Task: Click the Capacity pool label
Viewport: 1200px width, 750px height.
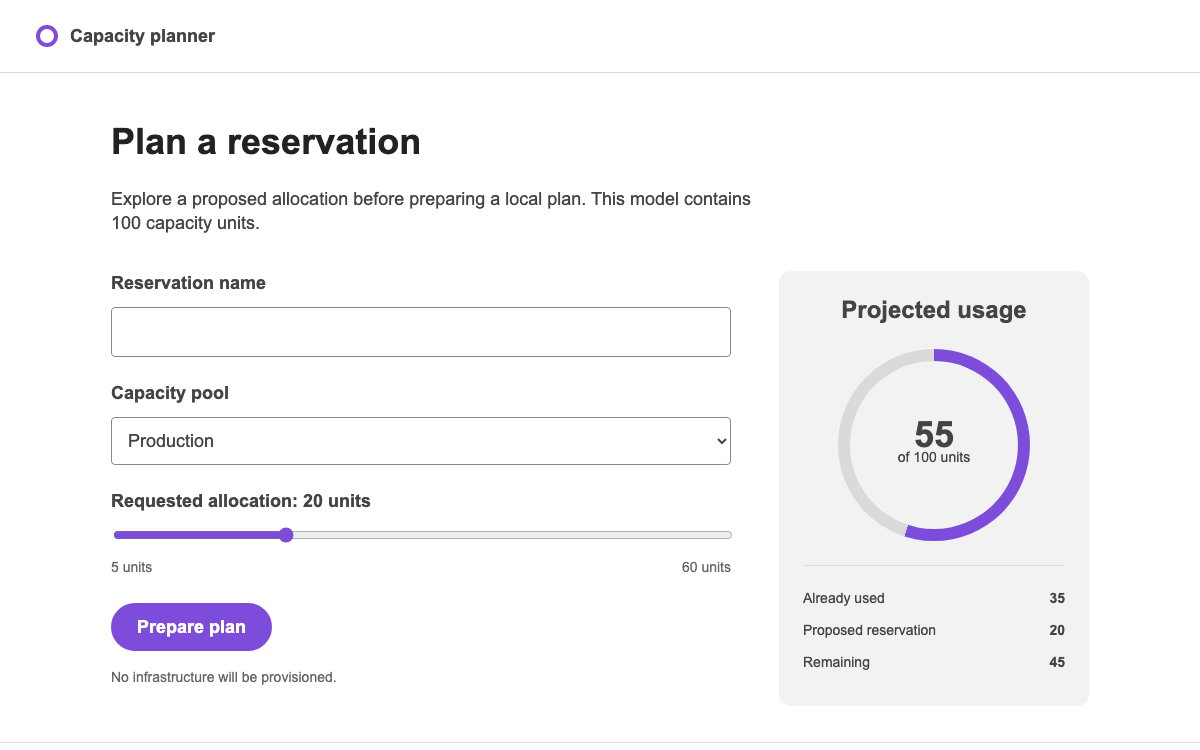Action: coord(170,393)
